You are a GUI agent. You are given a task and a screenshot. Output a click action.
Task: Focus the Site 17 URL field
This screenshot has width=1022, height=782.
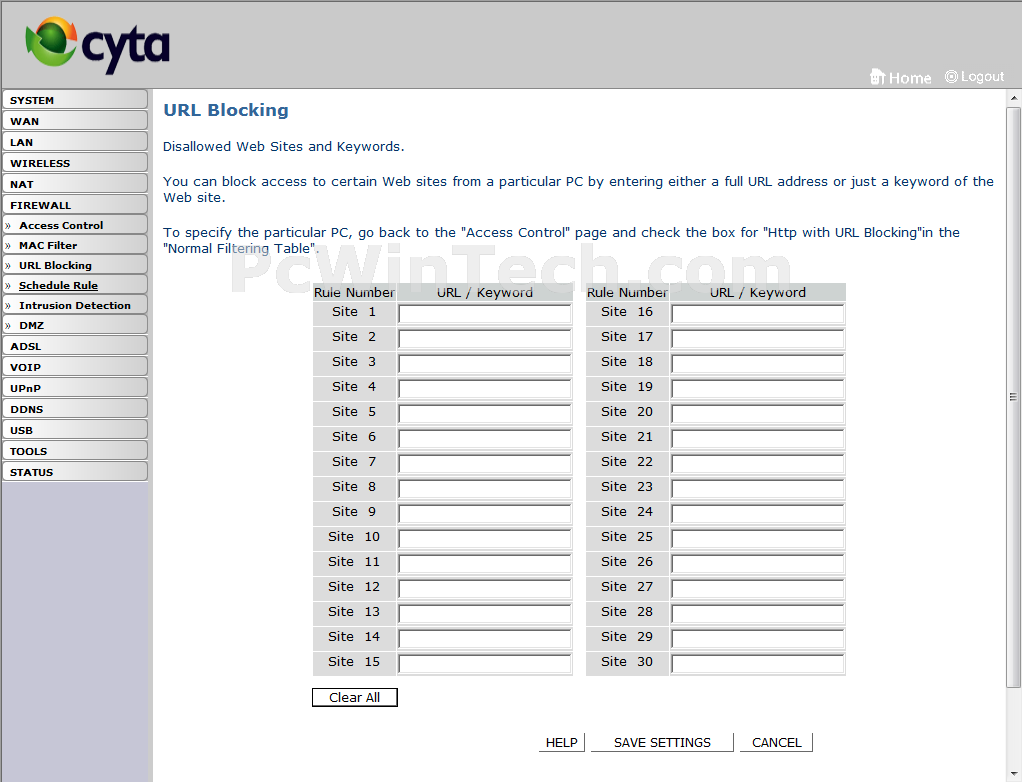coord(758,340)
